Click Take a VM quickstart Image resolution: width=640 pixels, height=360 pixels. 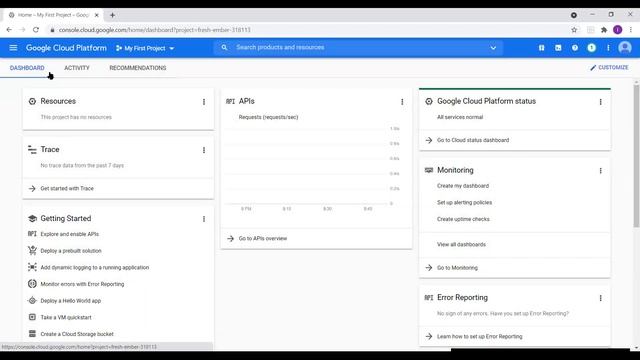point(66,318)
